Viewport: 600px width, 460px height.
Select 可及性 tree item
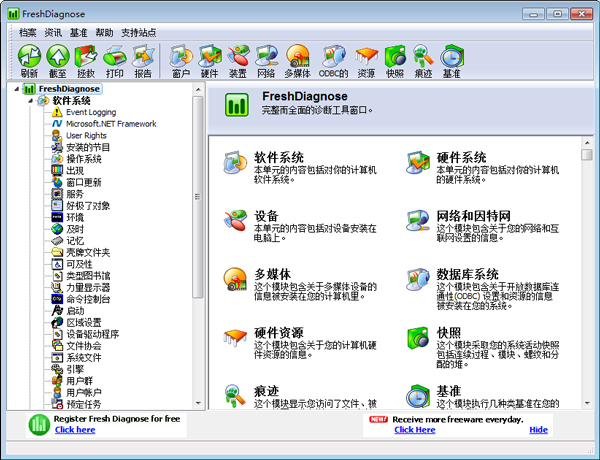click(x=79, y=264)
